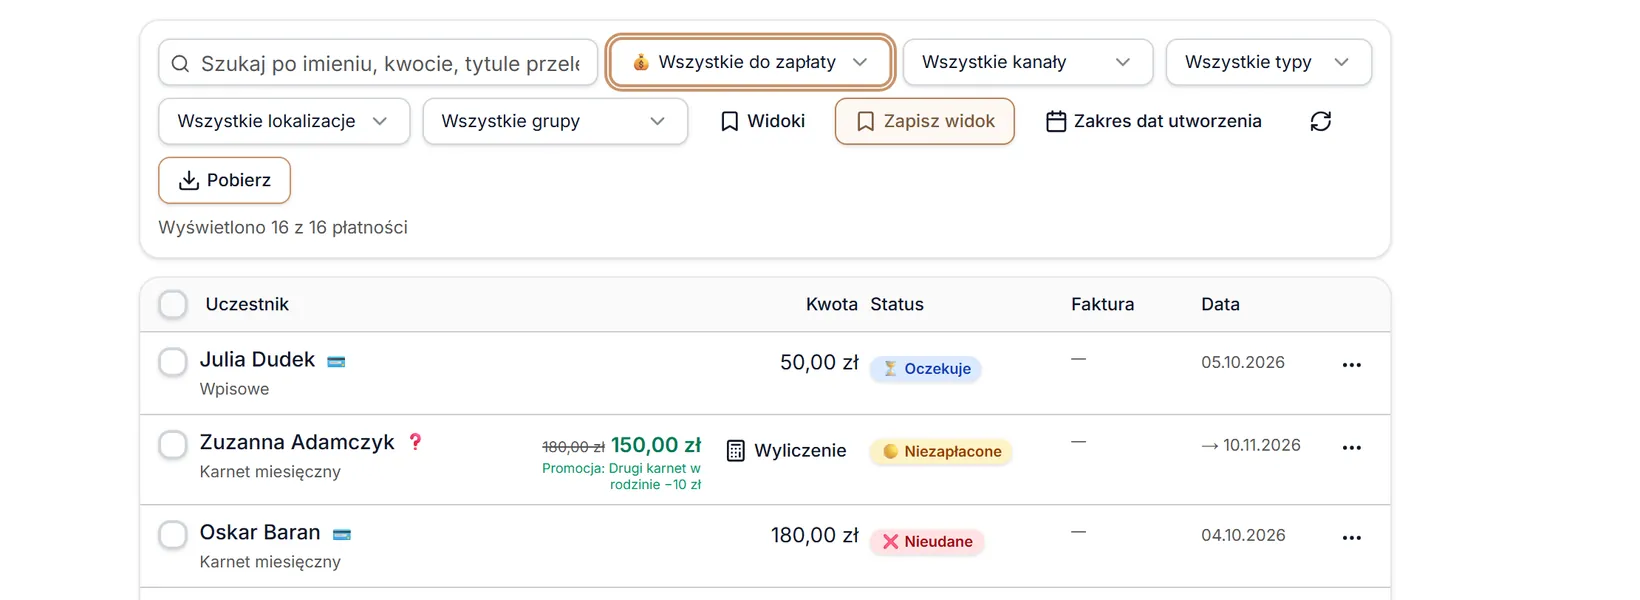Click the Promocja: Drugi karnet w rodzinie text
The image size is (1640, 600).
click(x=622, y=476)
